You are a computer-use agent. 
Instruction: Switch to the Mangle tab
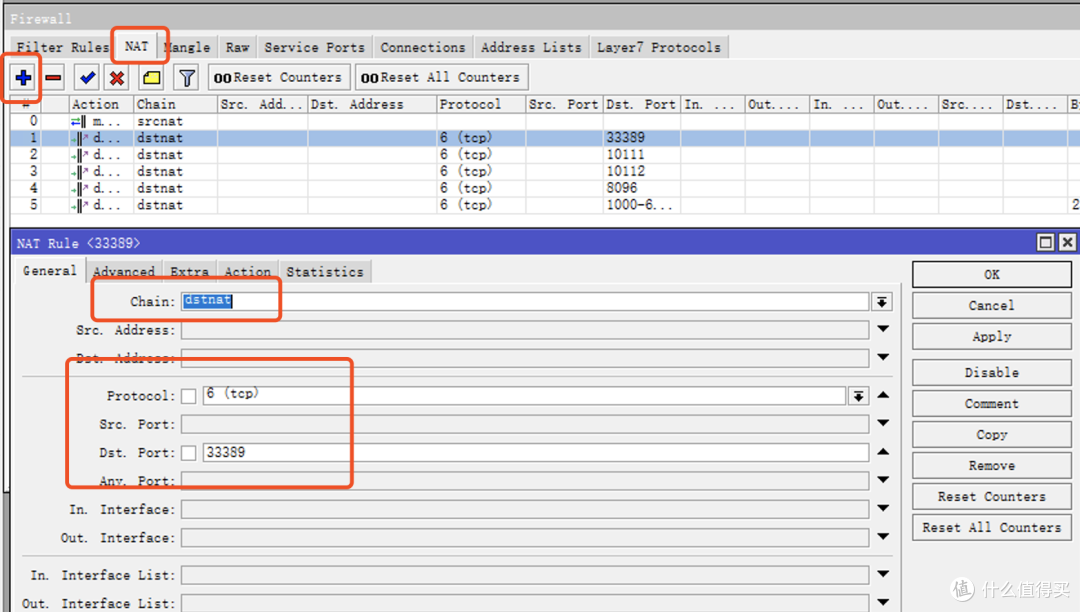click(186, 46)
